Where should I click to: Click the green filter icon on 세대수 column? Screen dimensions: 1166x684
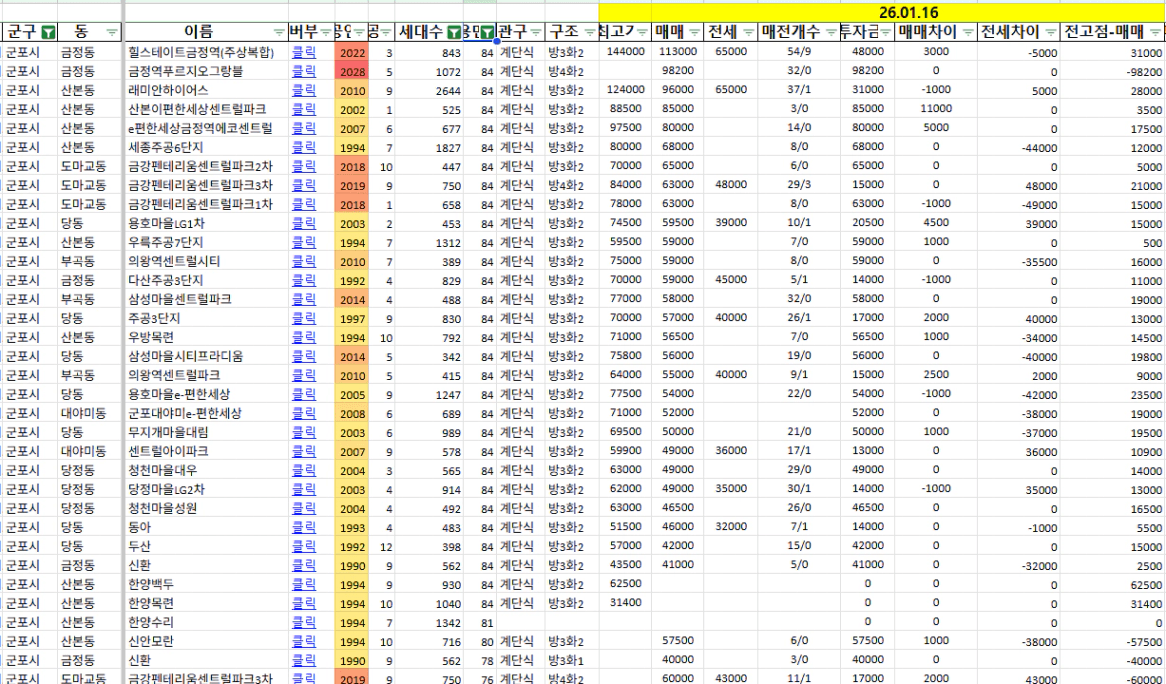tap(455, 32)
